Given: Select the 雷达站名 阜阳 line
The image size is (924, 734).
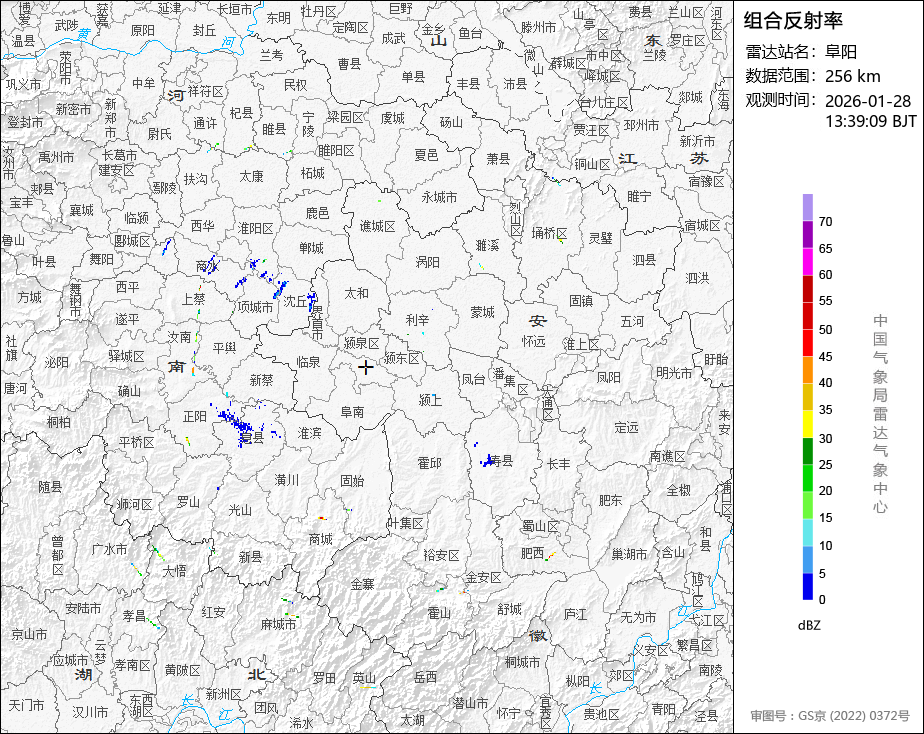Looking at the screenshot, I should (x=801, y=52).
